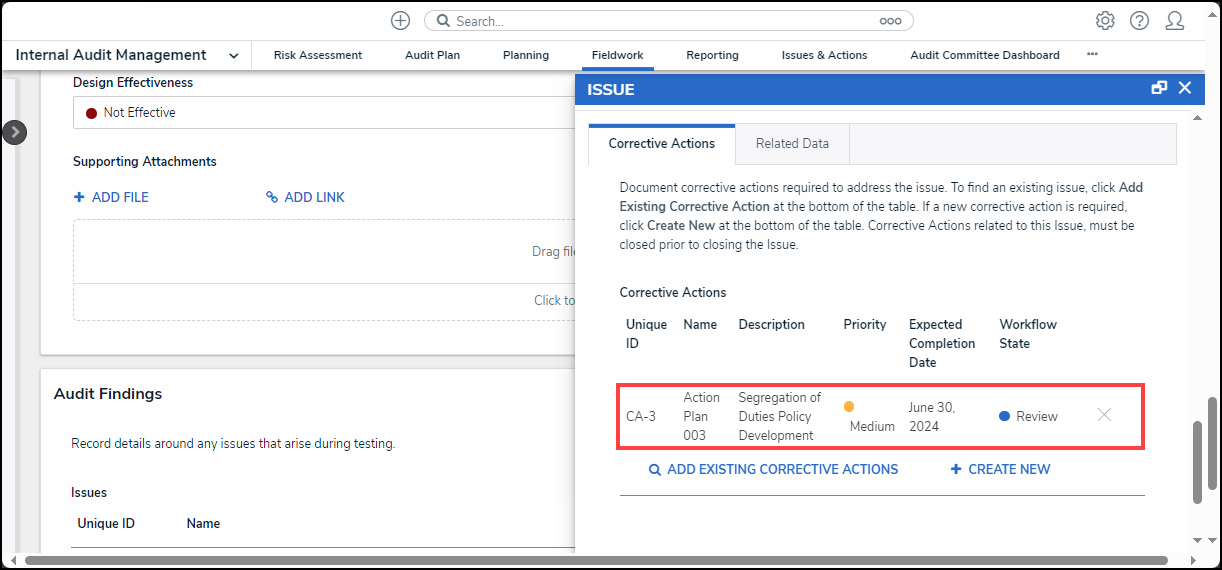Click the search options dots icon

[x=890, y=21]
